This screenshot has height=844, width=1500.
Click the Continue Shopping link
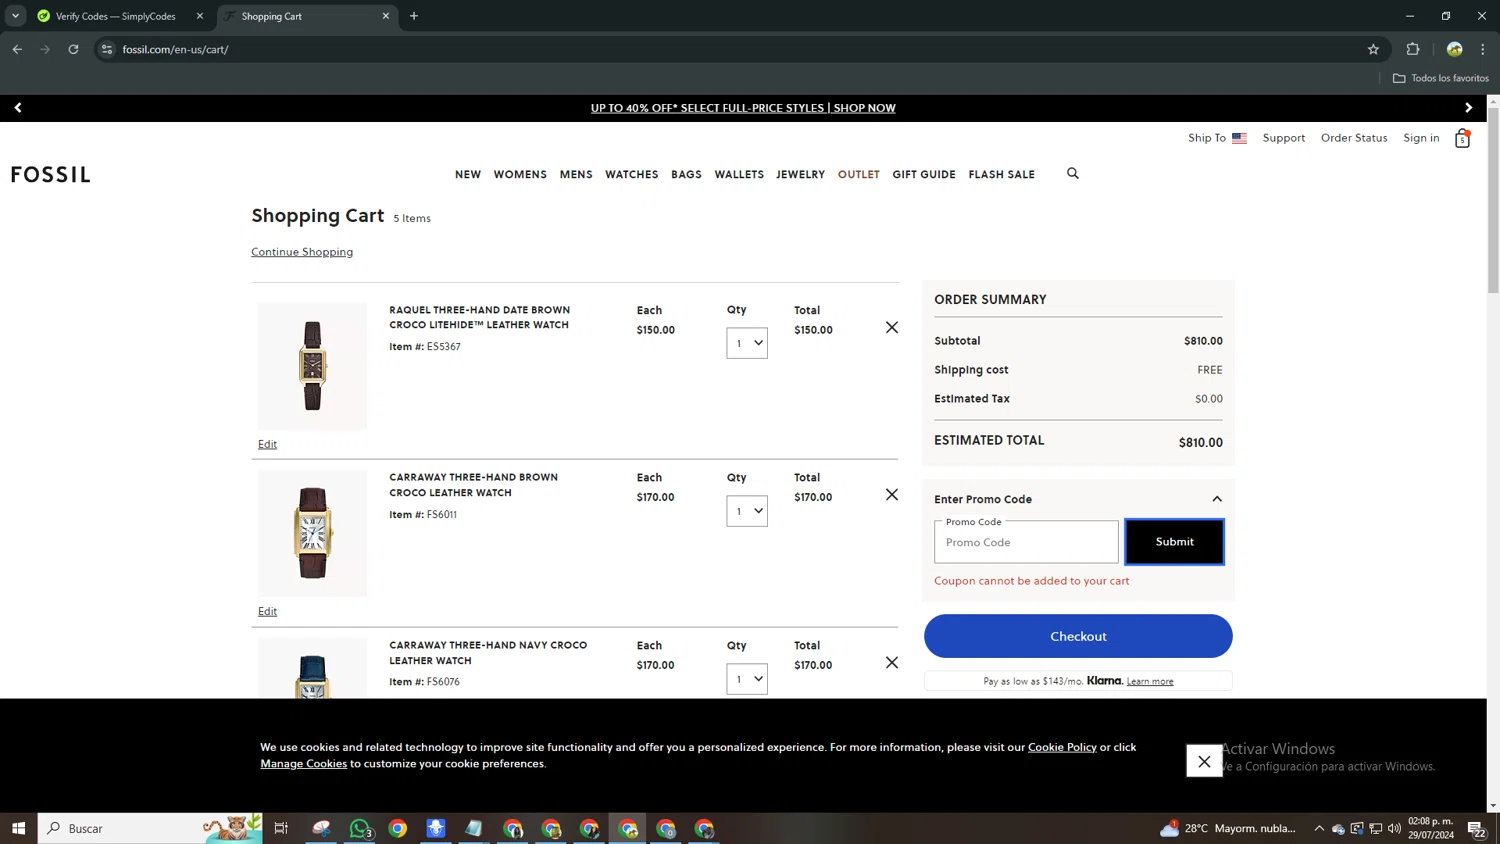(302, 252)
